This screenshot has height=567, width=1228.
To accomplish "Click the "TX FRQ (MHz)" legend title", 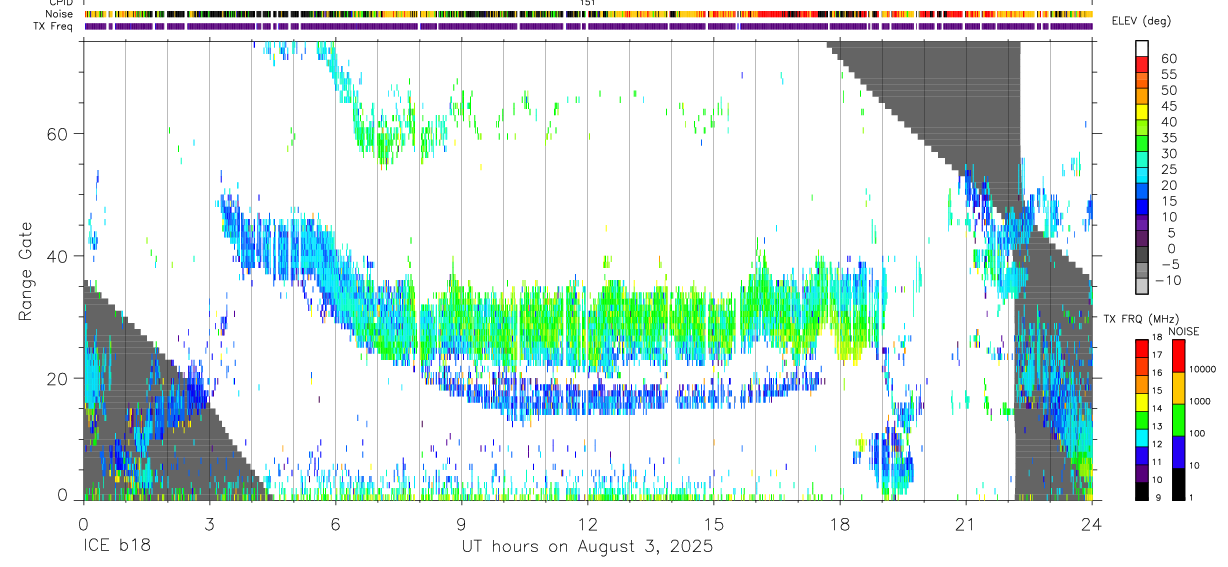I will click(1142, 318).
